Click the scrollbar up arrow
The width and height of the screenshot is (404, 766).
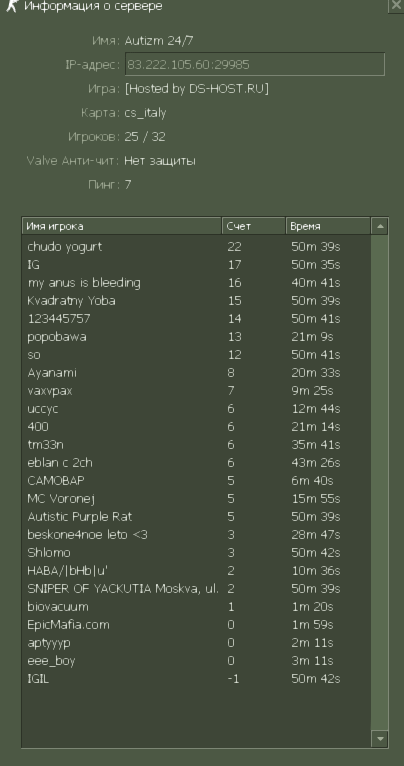[x=380, y=226]
